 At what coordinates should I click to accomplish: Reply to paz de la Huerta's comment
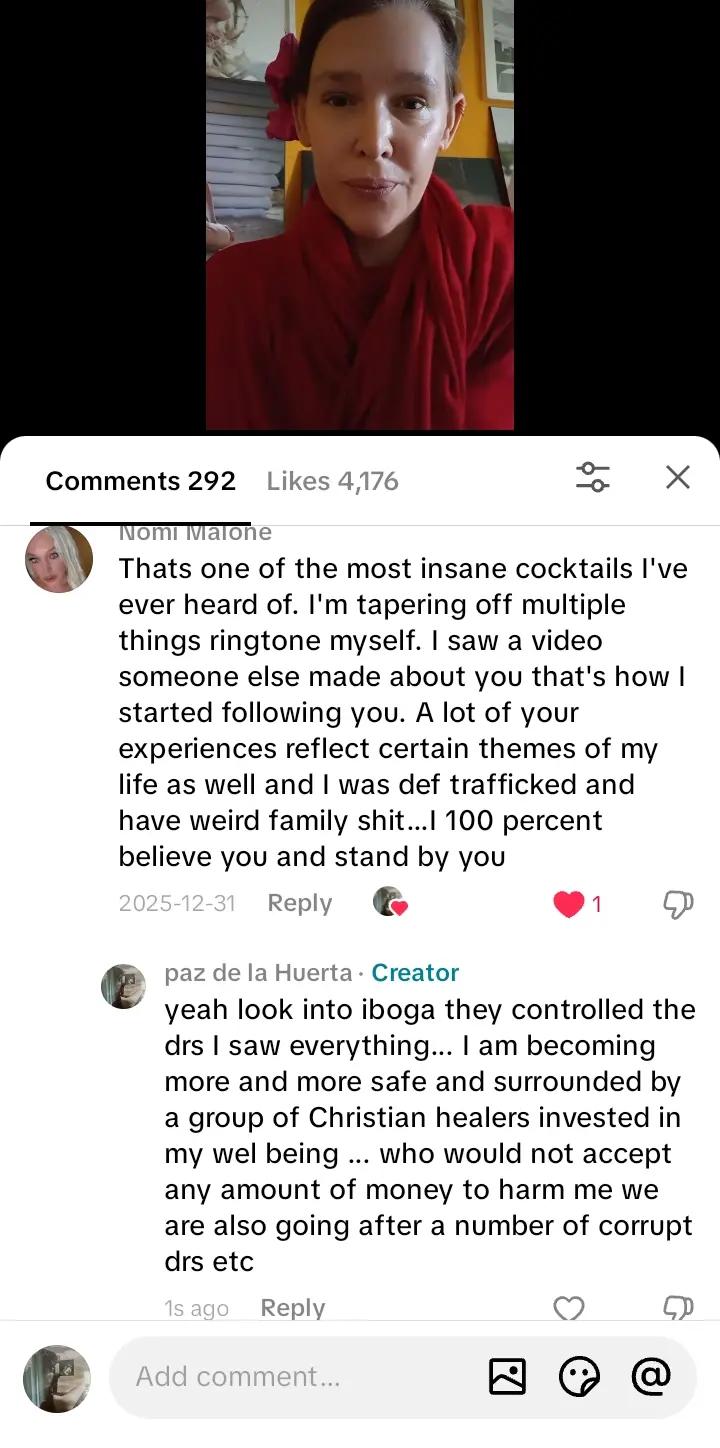point(292,1308)
